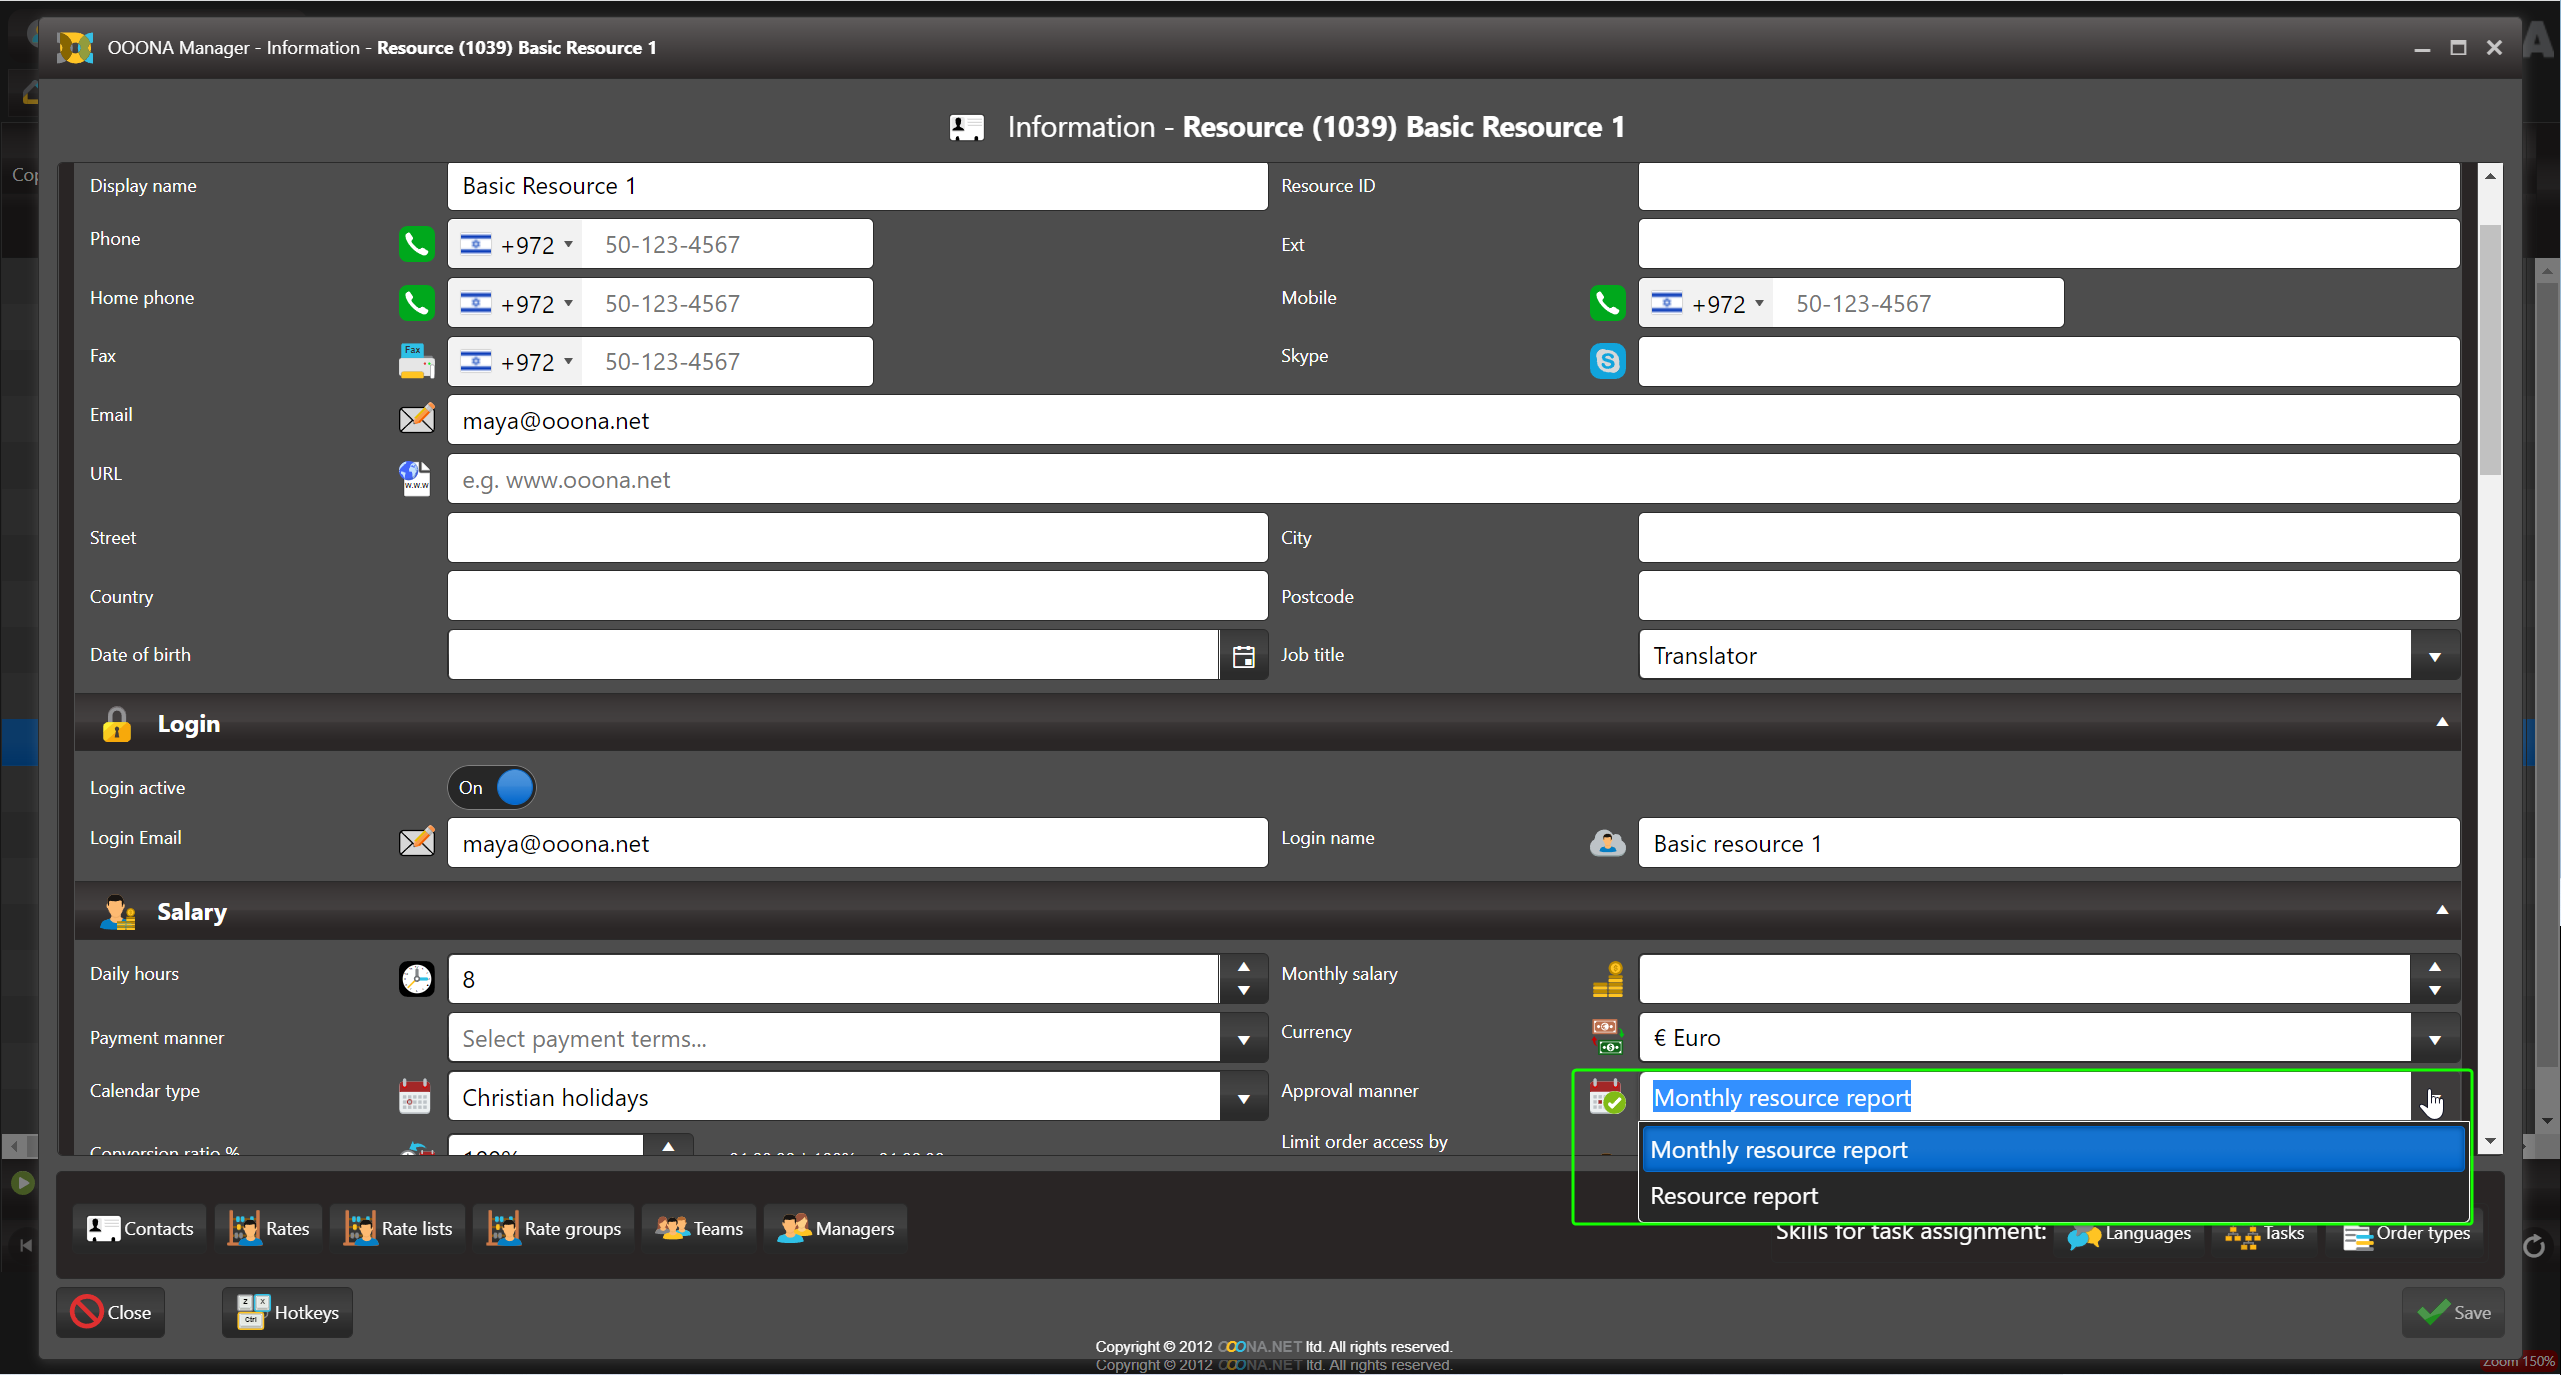The width and height of the screenshot is (2561, 1375).
Task: Expand the Currency dropdown arrow
Action: pos(2434,1039)
